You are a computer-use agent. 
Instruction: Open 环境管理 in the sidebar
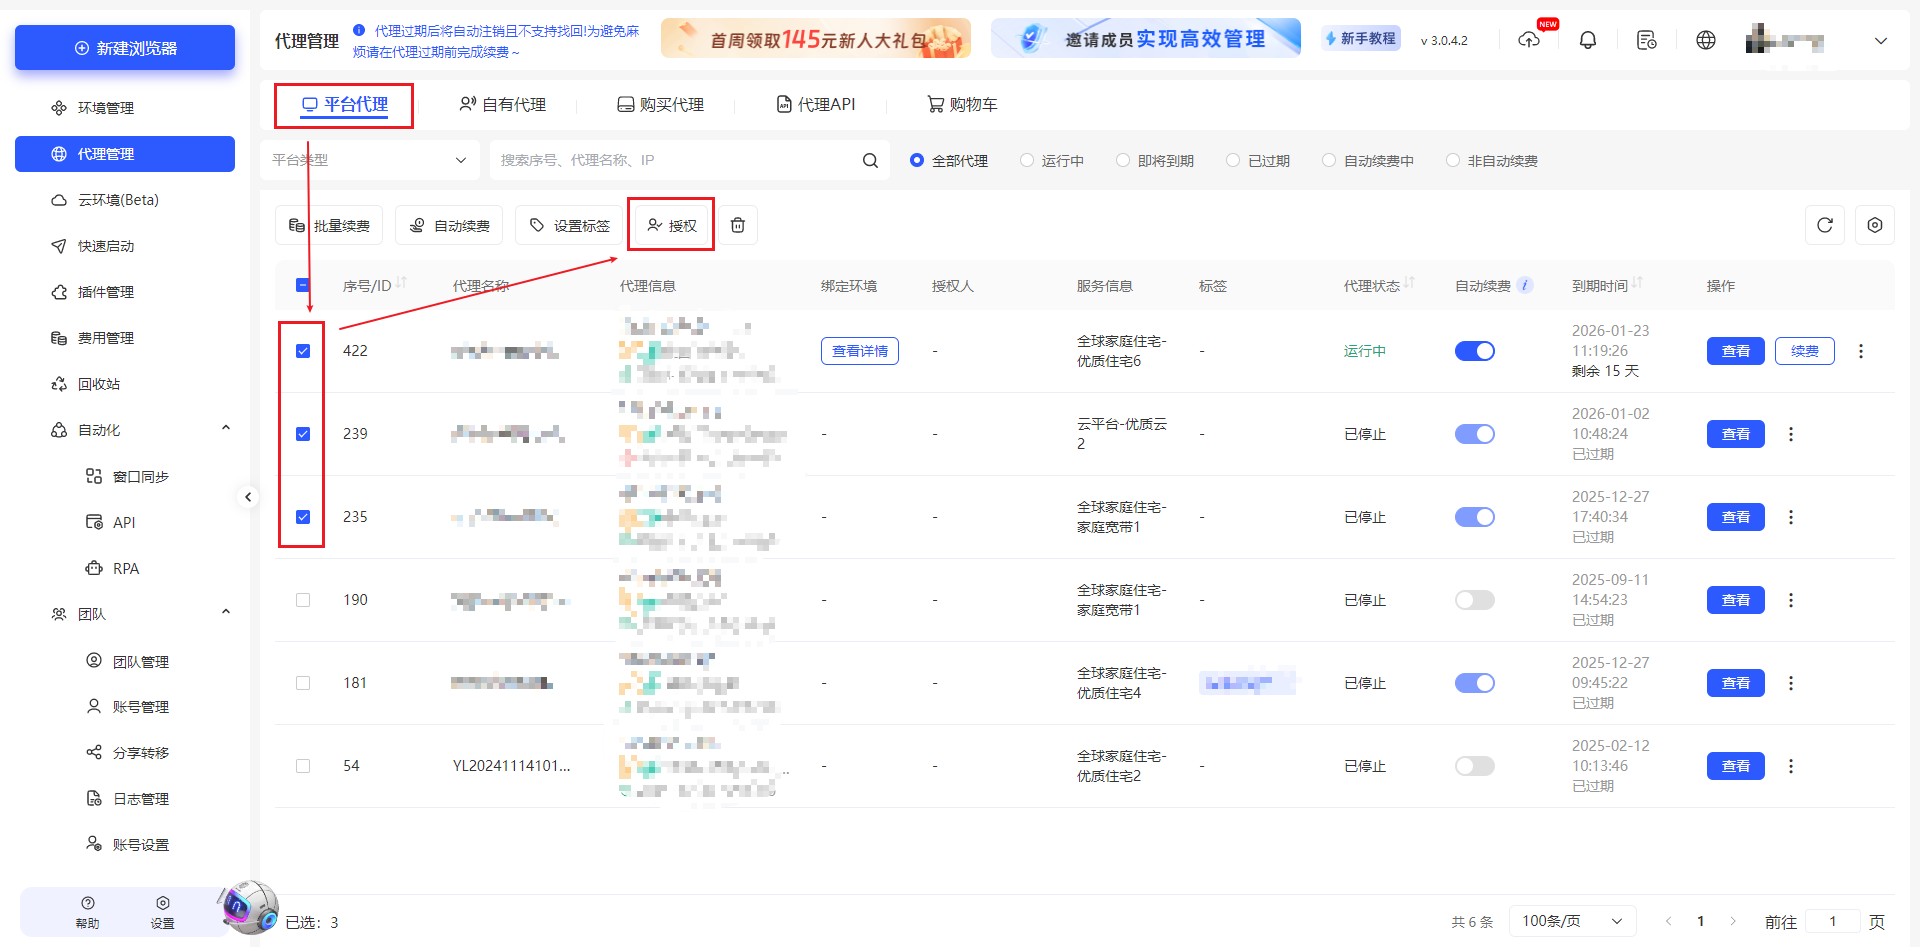point(107,107)
